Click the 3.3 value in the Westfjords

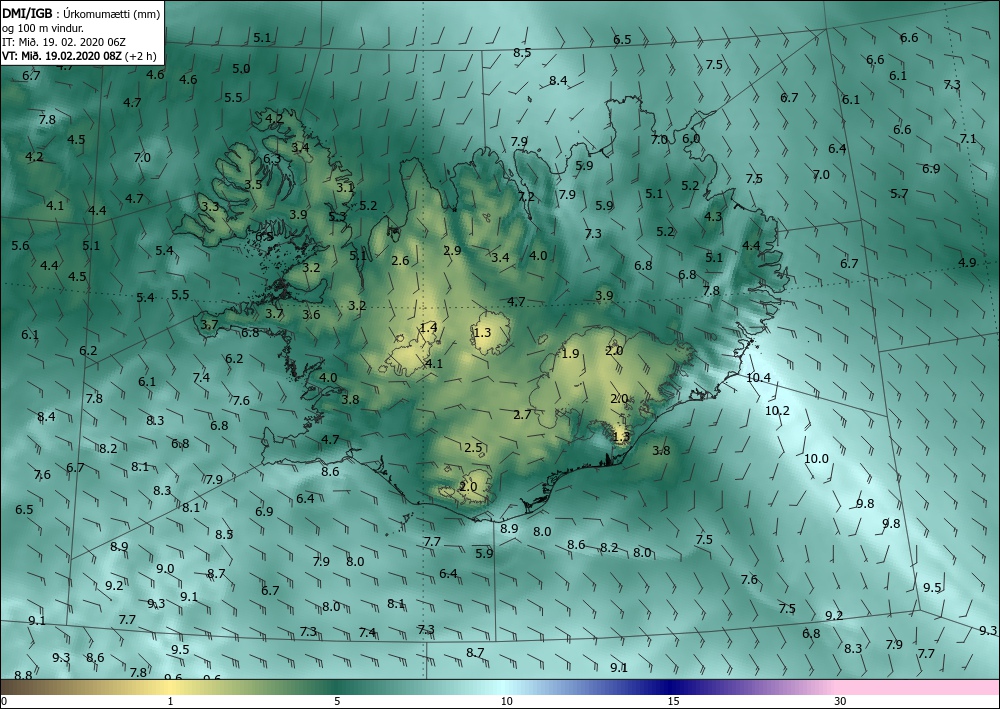[x=210, y=207]
